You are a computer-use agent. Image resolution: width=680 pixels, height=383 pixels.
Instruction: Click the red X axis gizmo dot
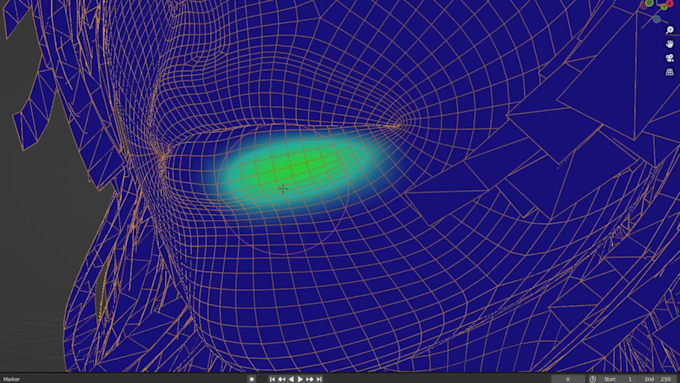tap(670, 3)
